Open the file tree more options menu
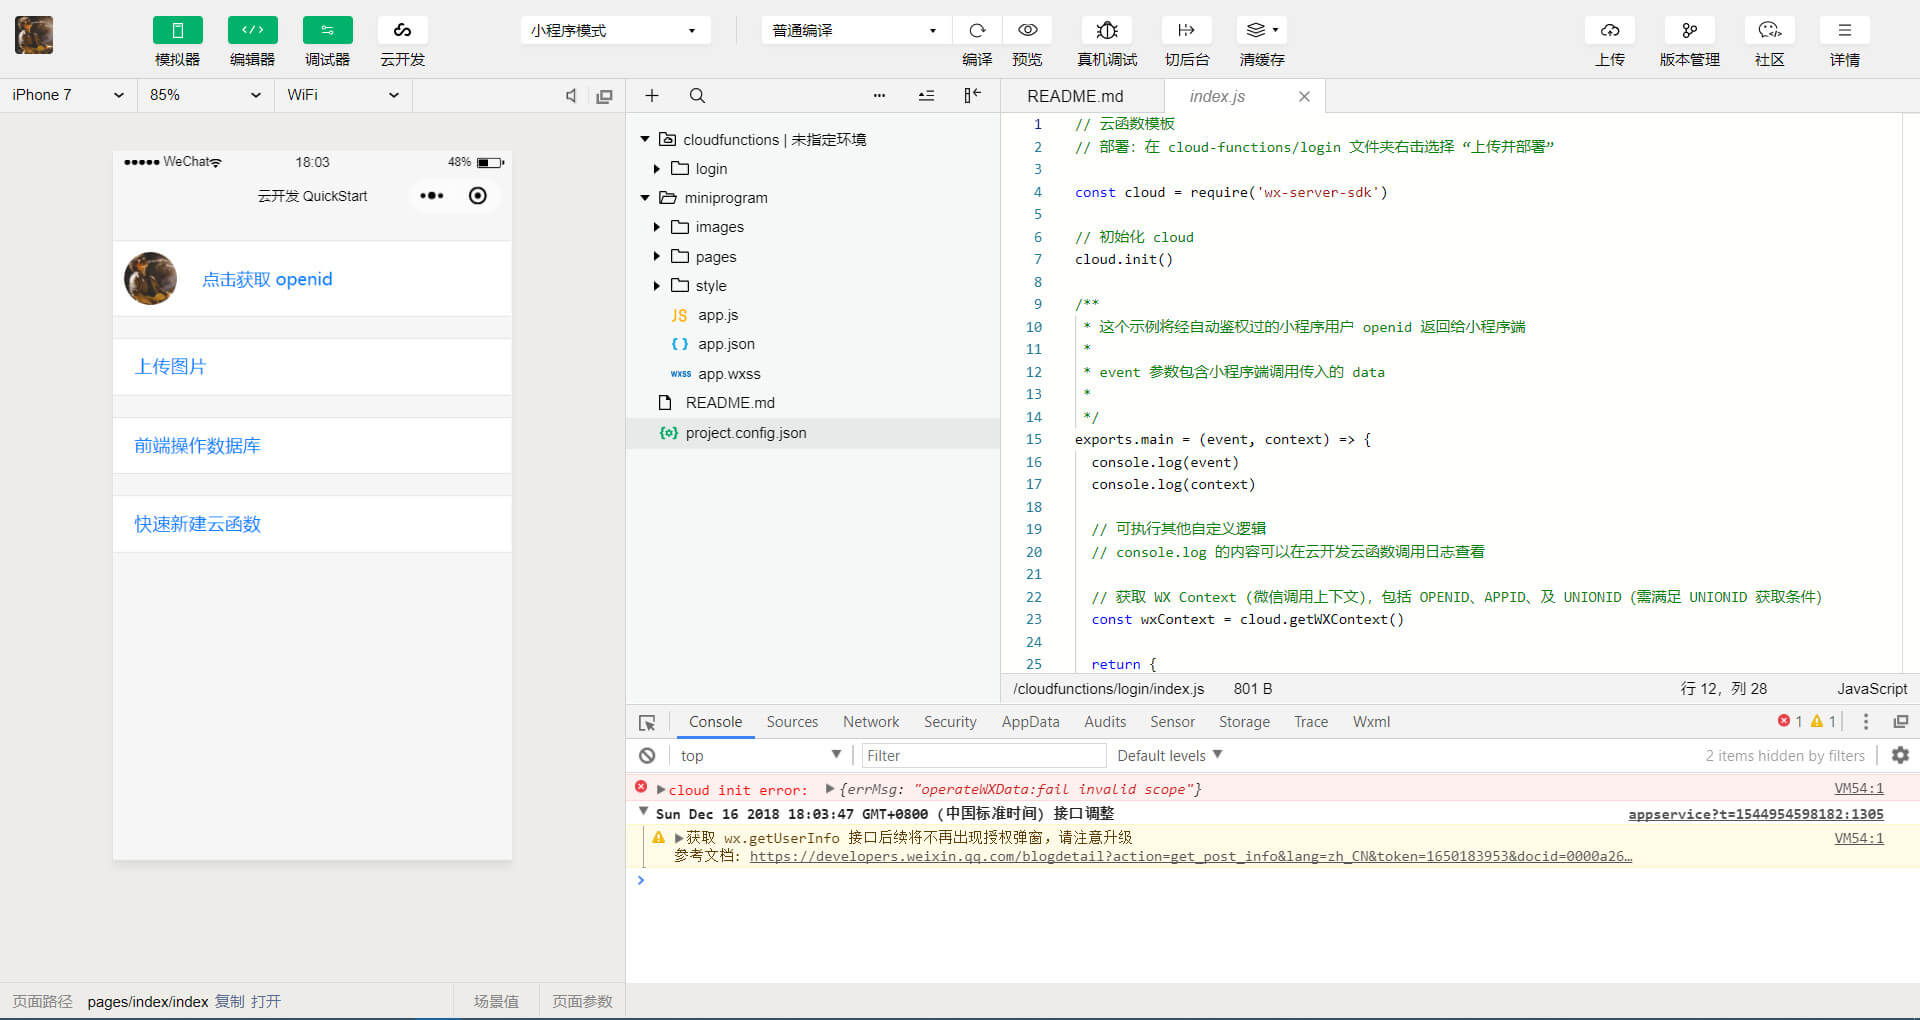 point(879,96)
